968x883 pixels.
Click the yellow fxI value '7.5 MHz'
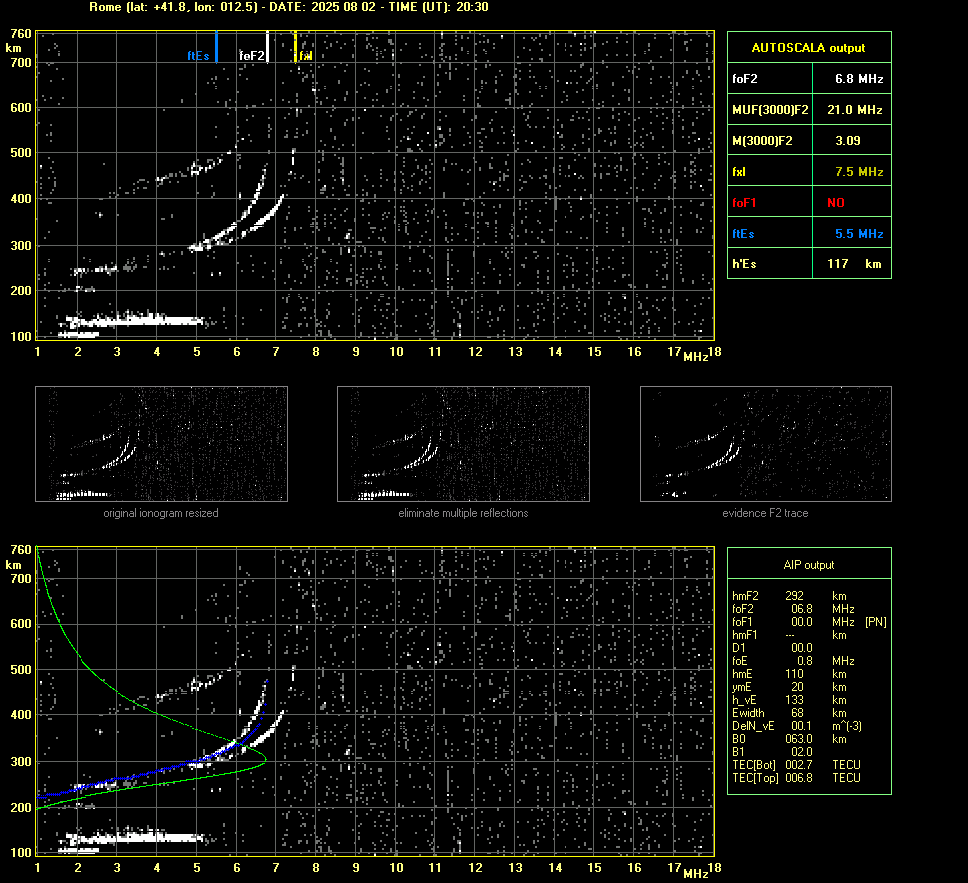tap(859, 172)
